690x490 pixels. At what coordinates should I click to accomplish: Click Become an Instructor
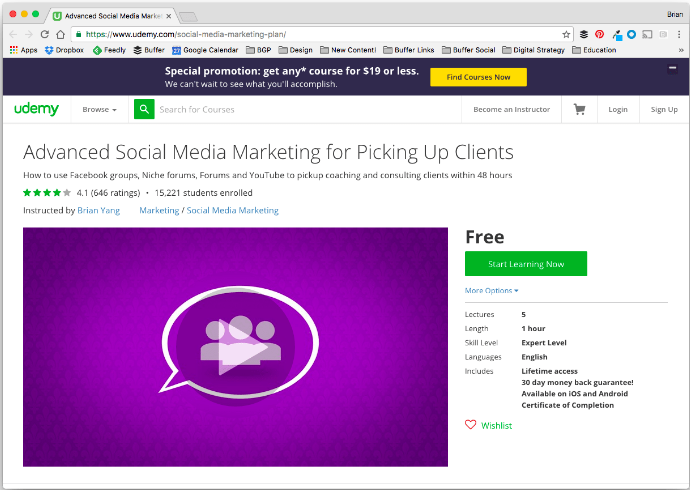[511, 109]
